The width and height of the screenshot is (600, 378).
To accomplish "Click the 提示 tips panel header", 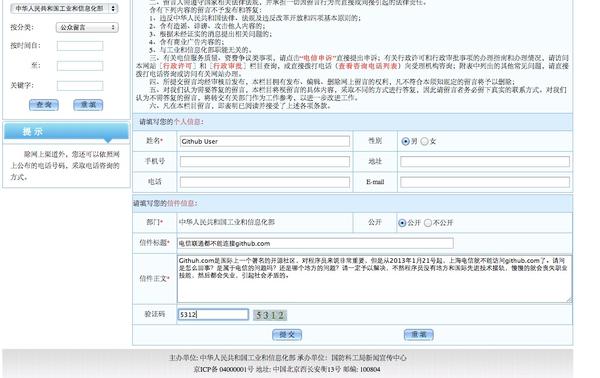I will pyautogui.click(x=66, y=132).
